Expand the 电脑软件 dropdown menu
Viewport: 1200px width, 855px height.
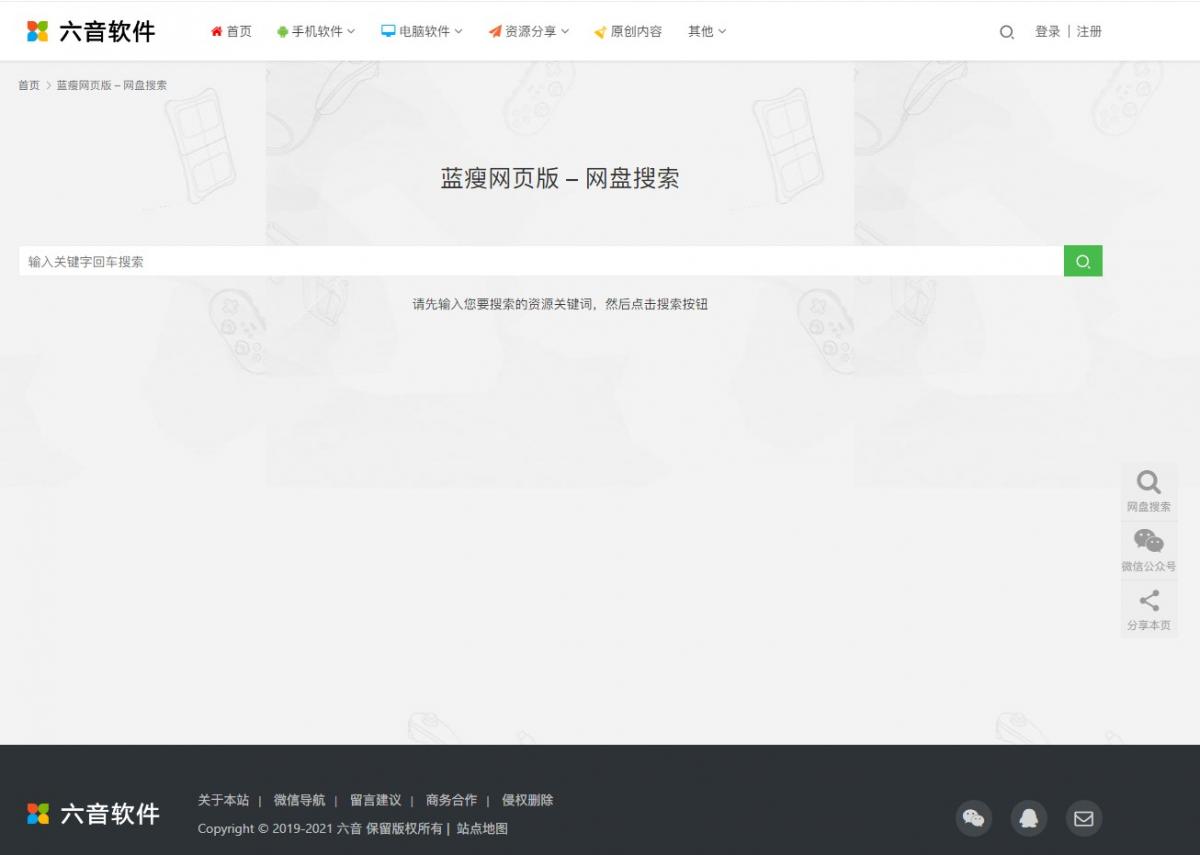422,31
